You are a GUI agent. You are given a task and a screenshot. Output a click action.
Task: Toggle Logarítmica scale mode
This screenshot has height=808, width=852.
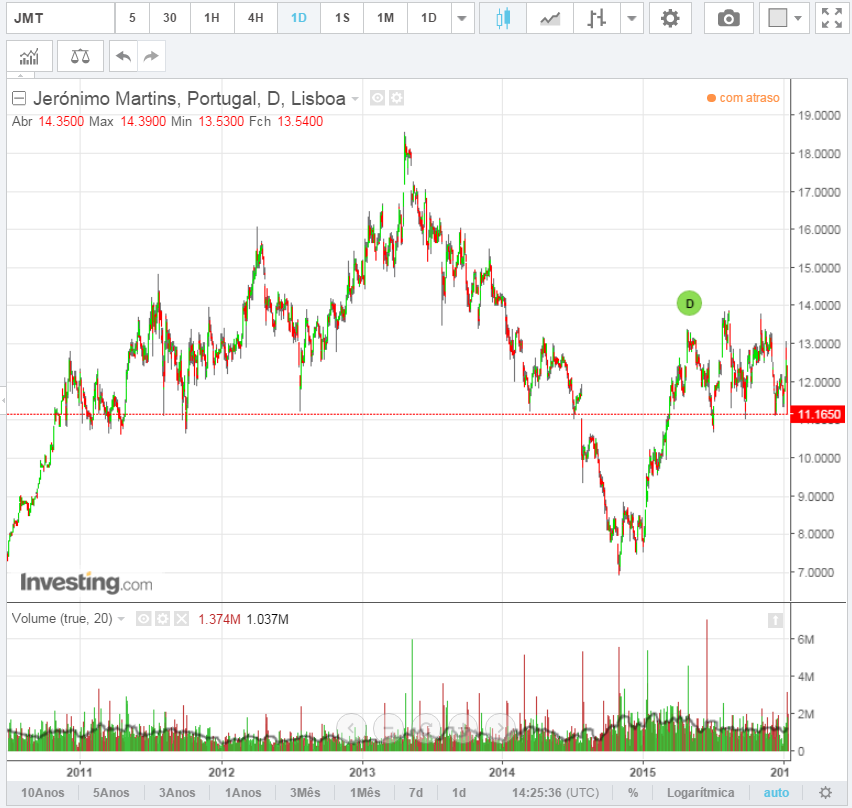[700, 793]
